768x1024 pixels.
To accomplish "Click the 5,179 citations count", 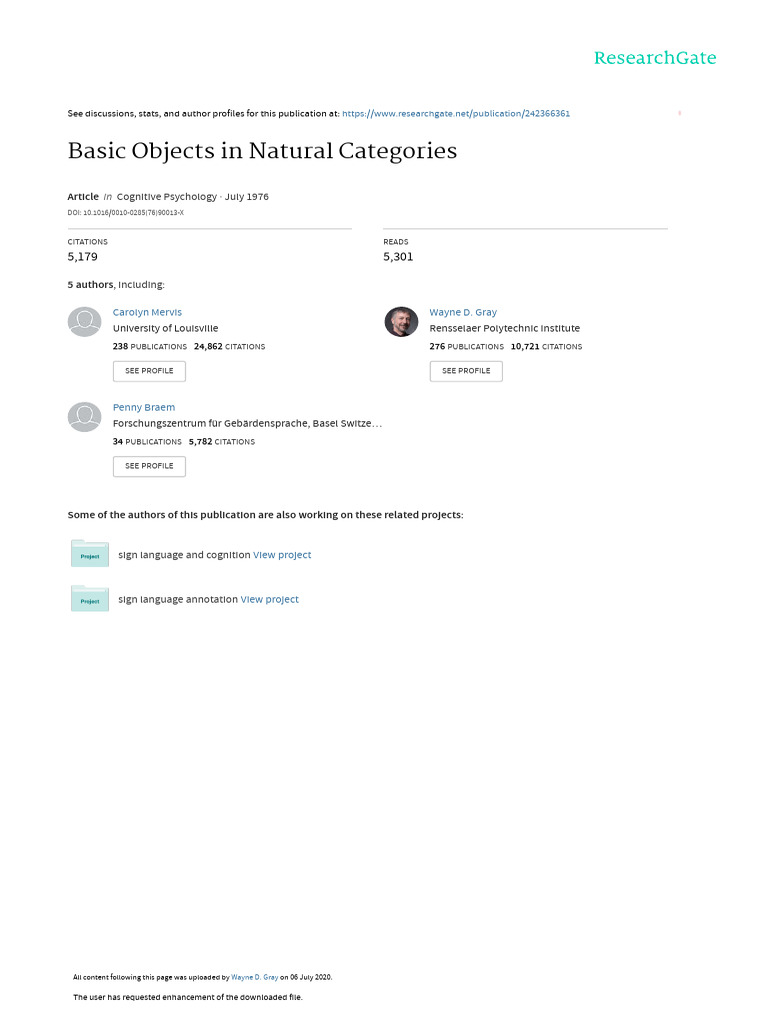I will 82,257.
